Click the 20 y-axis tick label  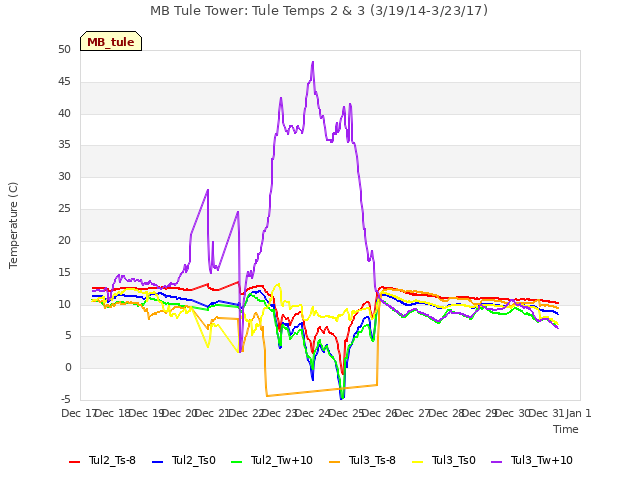[x=64, y=241]
